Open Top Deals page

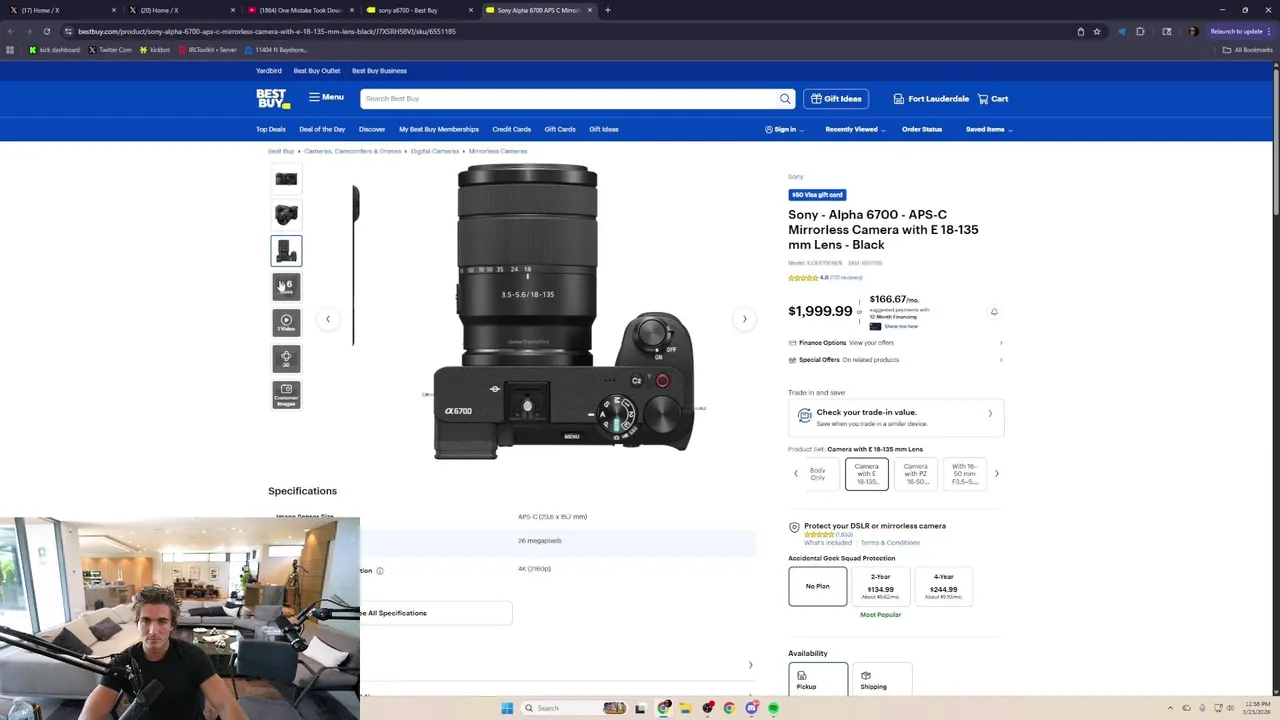[x=271, y=129]
